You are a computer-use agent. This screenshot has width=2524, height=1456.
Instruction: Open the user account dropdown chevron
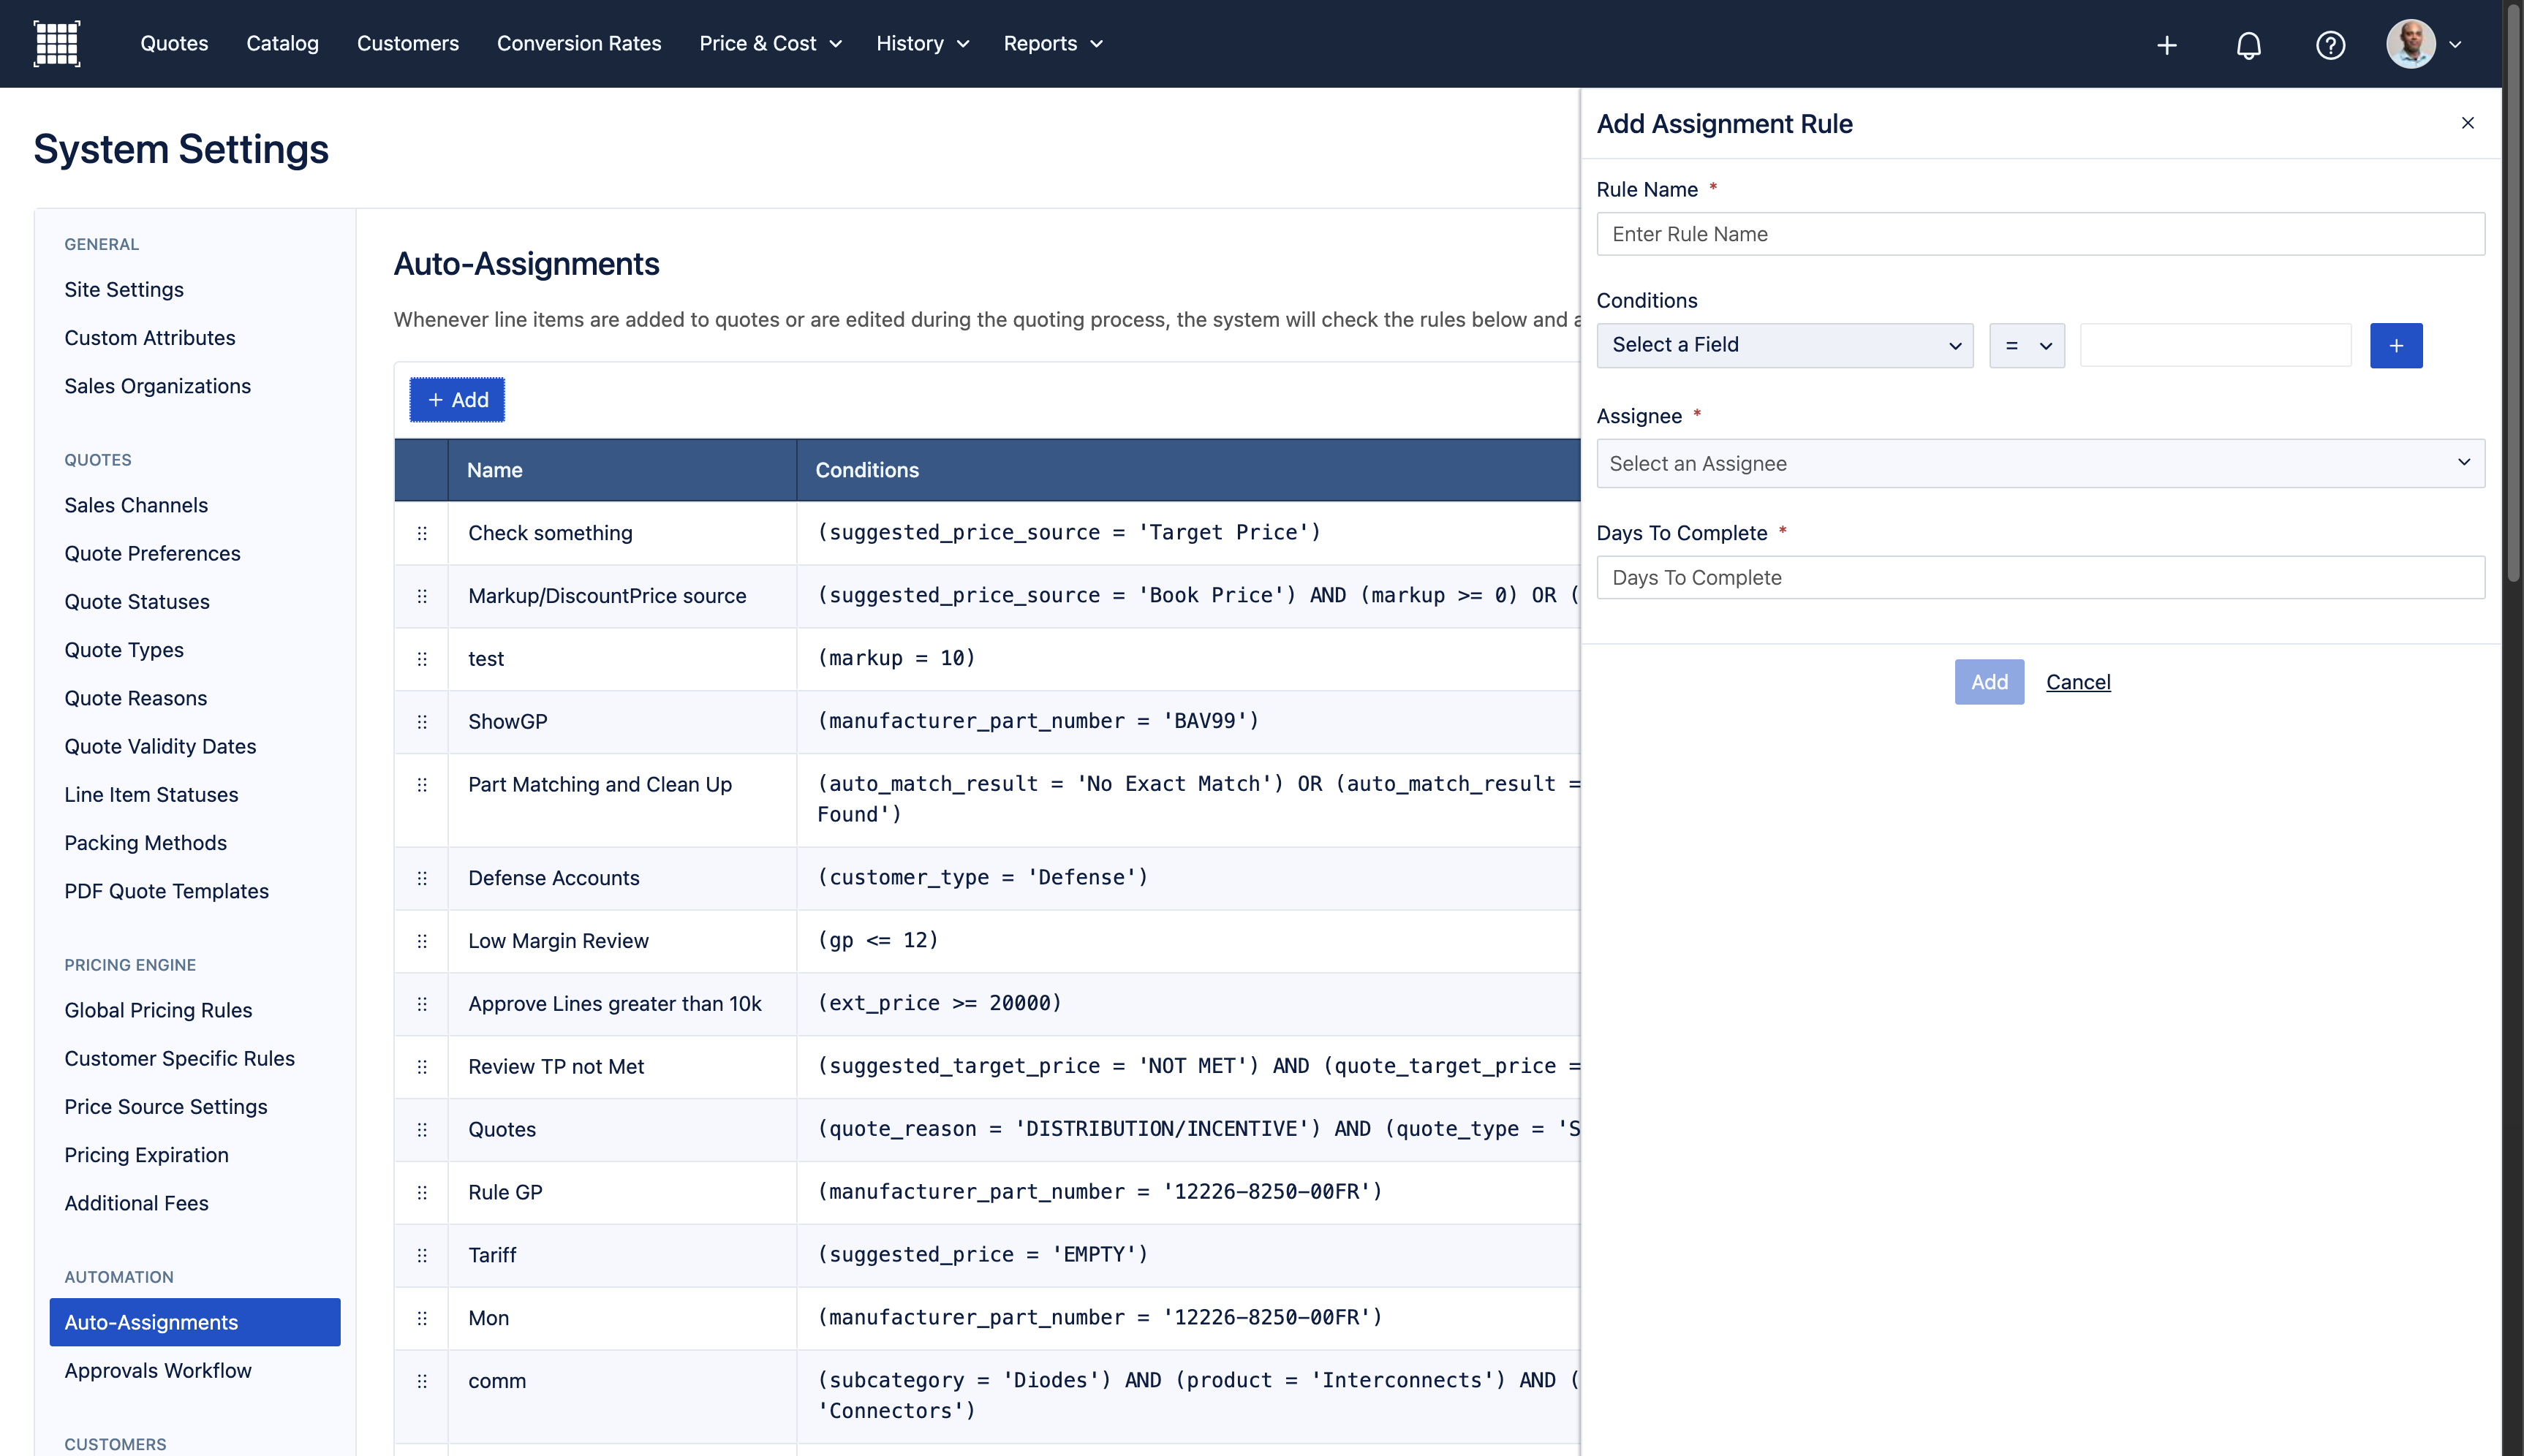tap(2455, 44)
